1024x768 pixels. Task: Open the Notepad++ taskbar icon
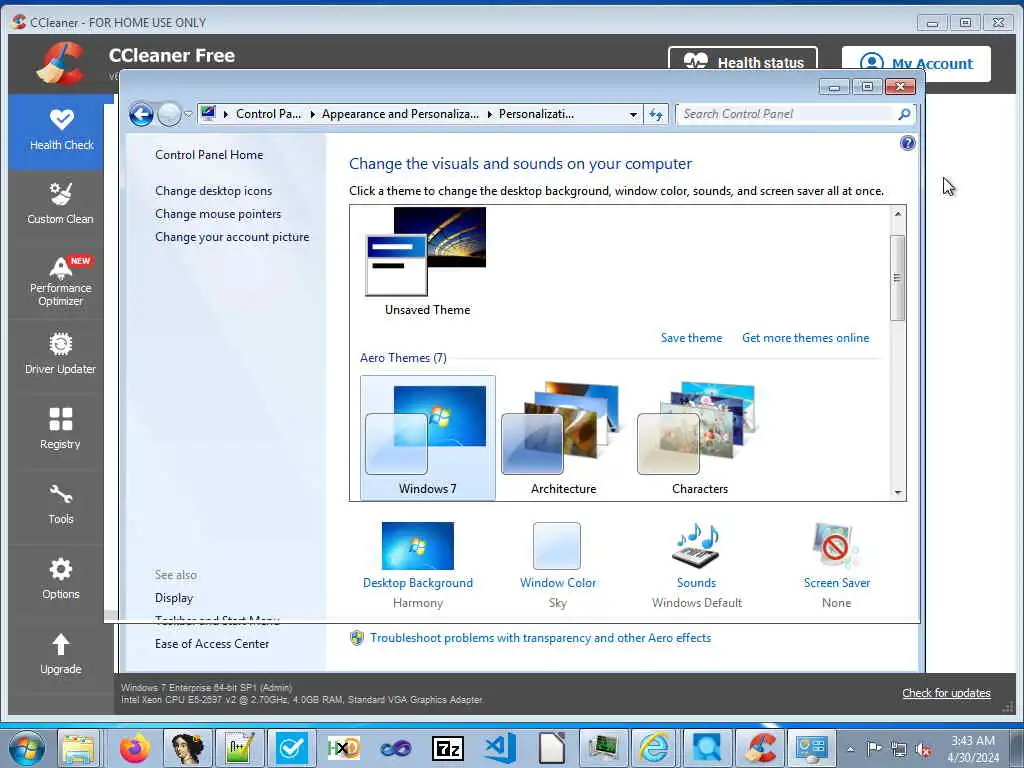pos(240,748)
